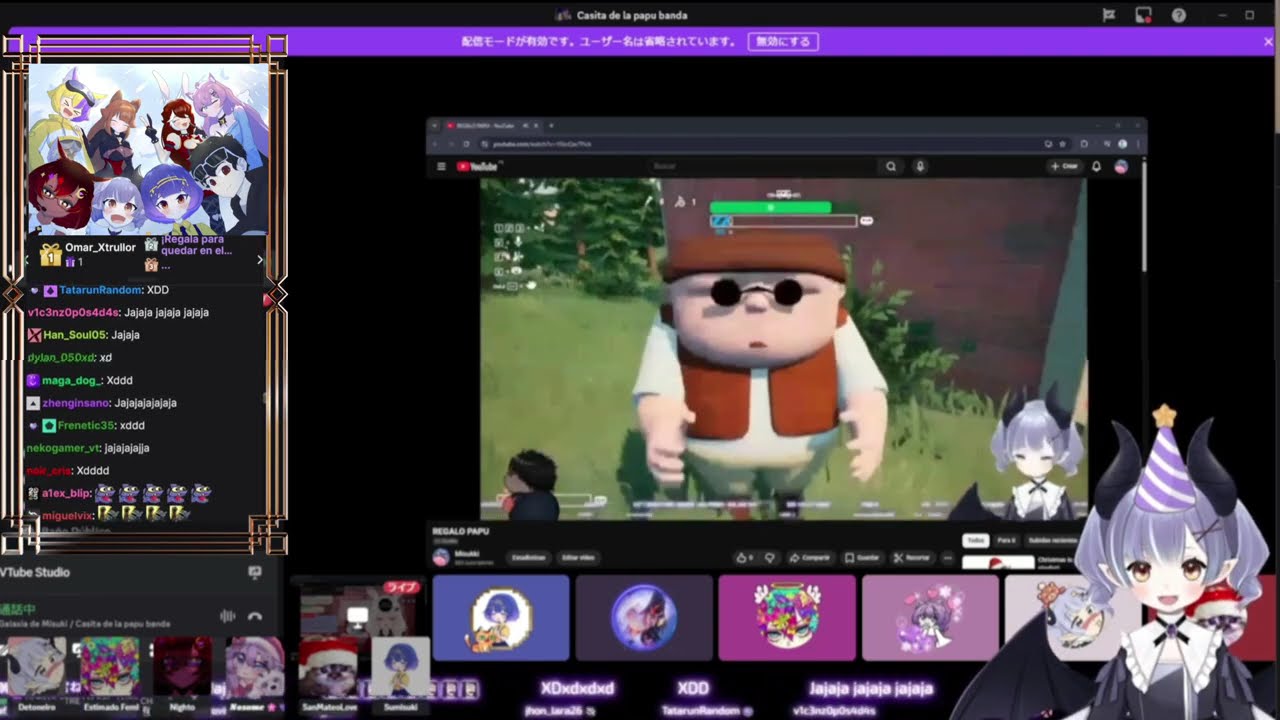Disconnect call with hang-up phone icon
Screen dimensions: 1280x720
click(255, 616)
